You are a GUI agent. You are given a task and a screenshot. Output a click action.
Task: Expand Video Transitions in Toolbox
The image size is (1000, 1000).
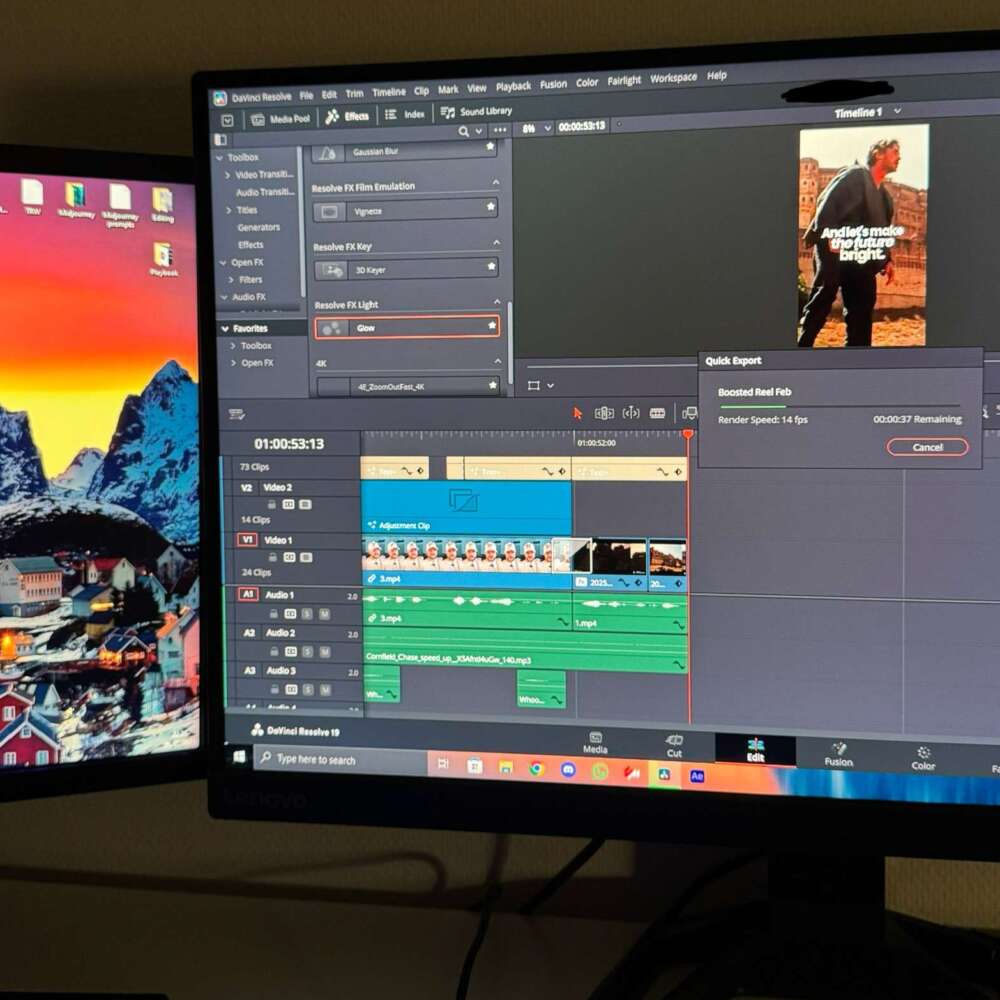point(228,175)
